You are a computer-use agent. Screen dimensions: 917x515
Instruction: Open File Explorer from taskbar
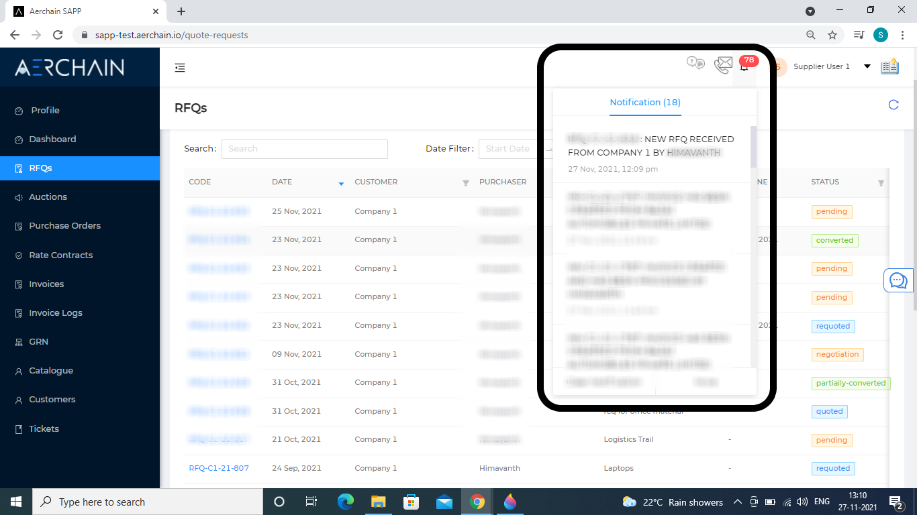378,502
